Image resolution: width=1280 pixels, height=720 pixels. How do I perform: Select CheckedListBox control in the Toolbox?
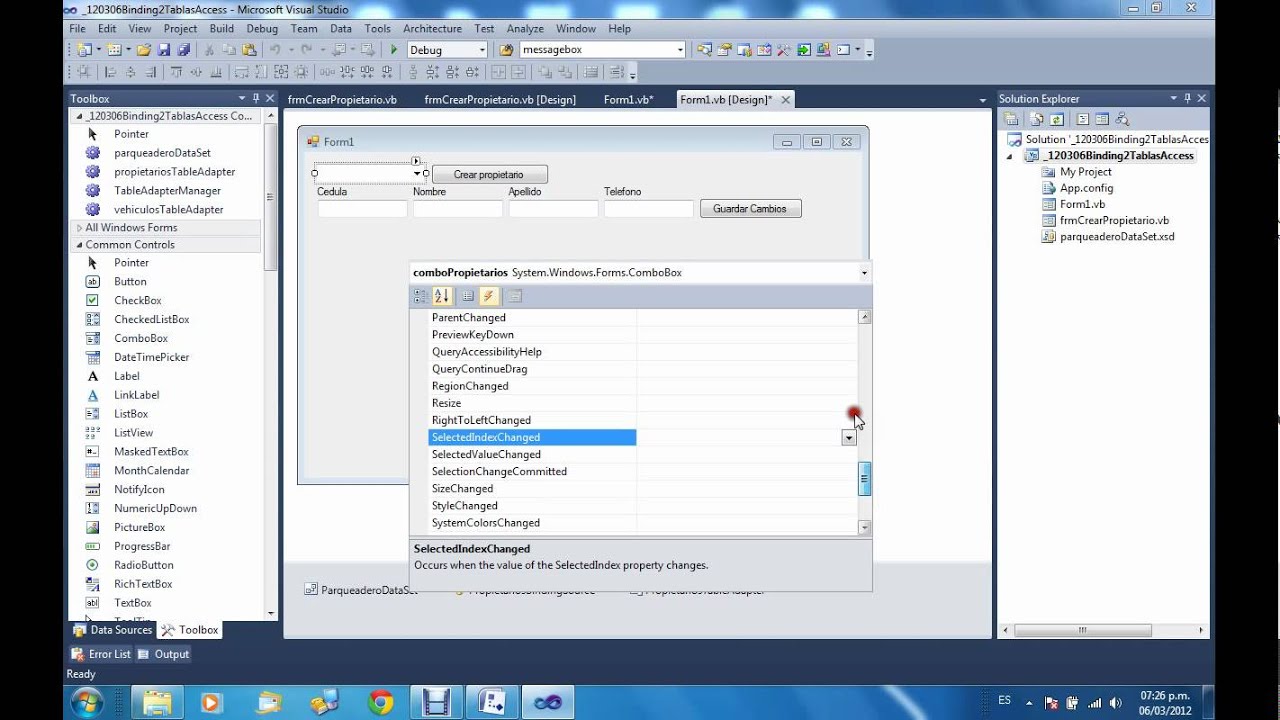[x=150, y=319]
